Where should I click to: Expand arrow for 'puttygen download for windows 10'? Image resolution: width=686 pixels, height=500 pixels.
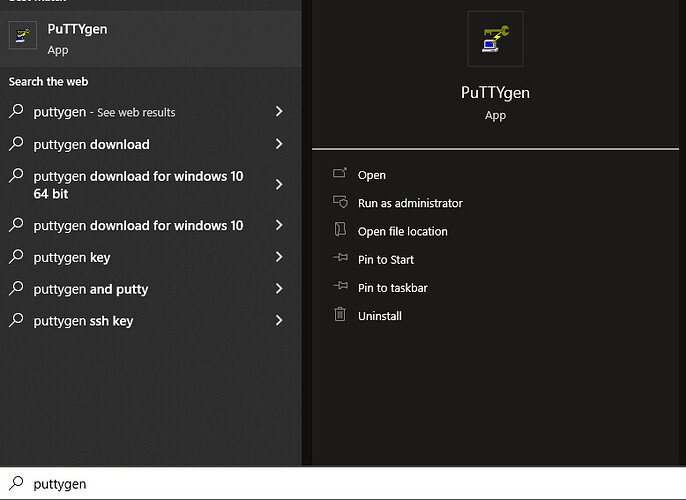click(x=279, y=225)
